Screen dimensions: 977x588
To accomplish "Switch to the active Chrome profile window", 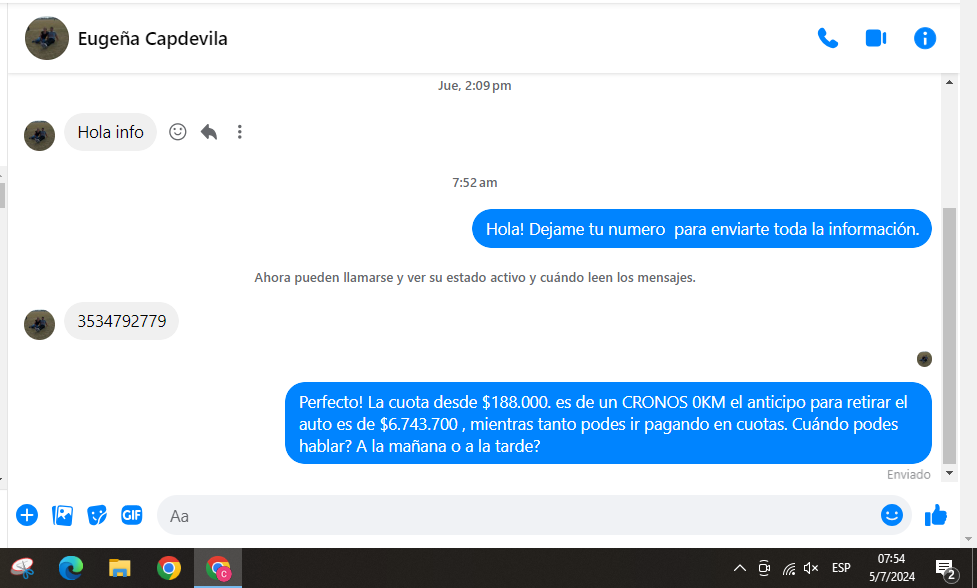I will pyautogui.click(x=217, y=568).
